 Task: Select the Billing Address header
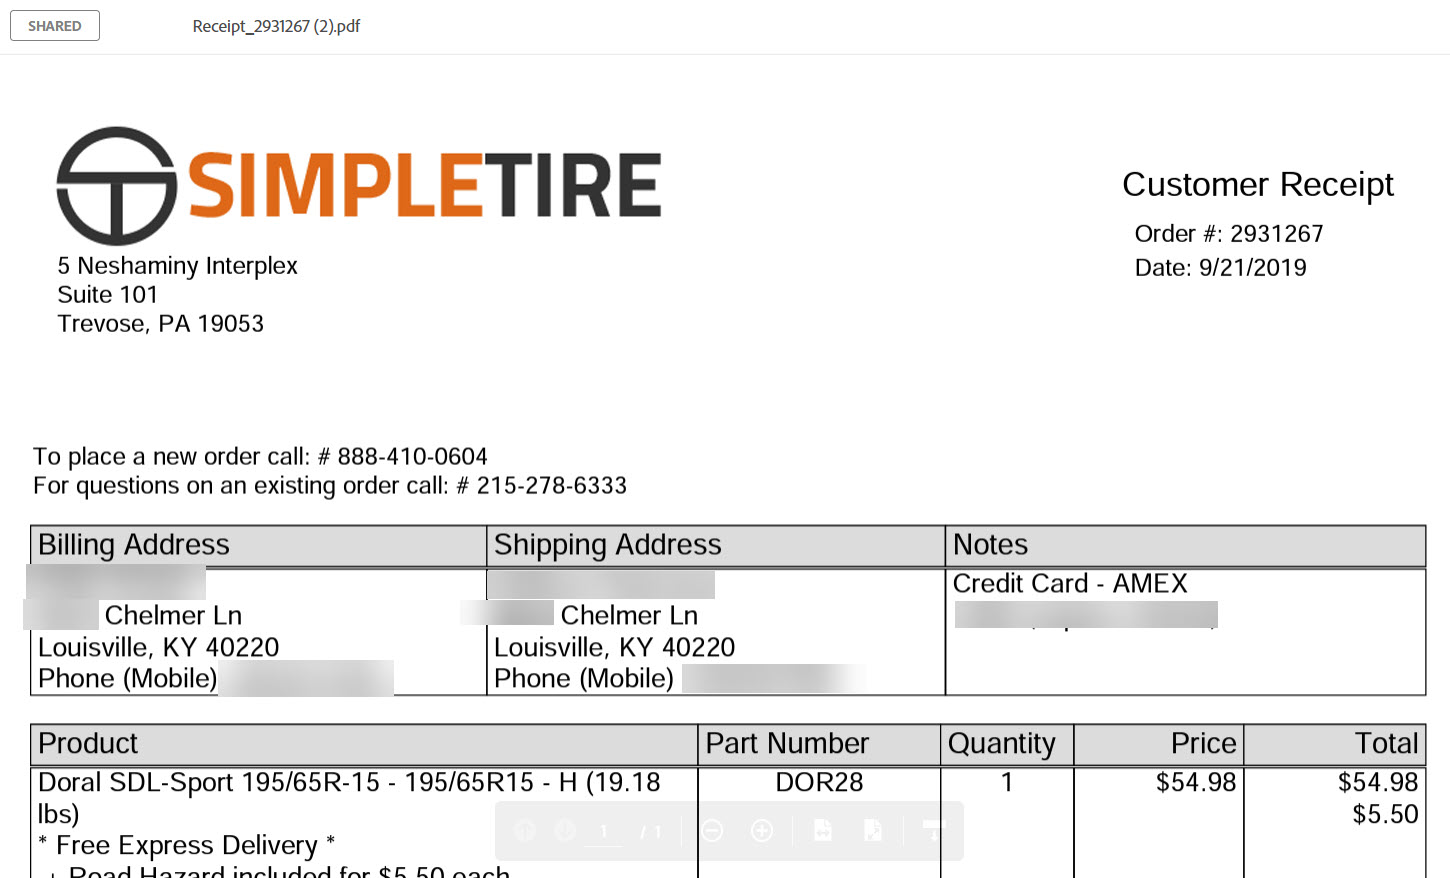[134, 545]
